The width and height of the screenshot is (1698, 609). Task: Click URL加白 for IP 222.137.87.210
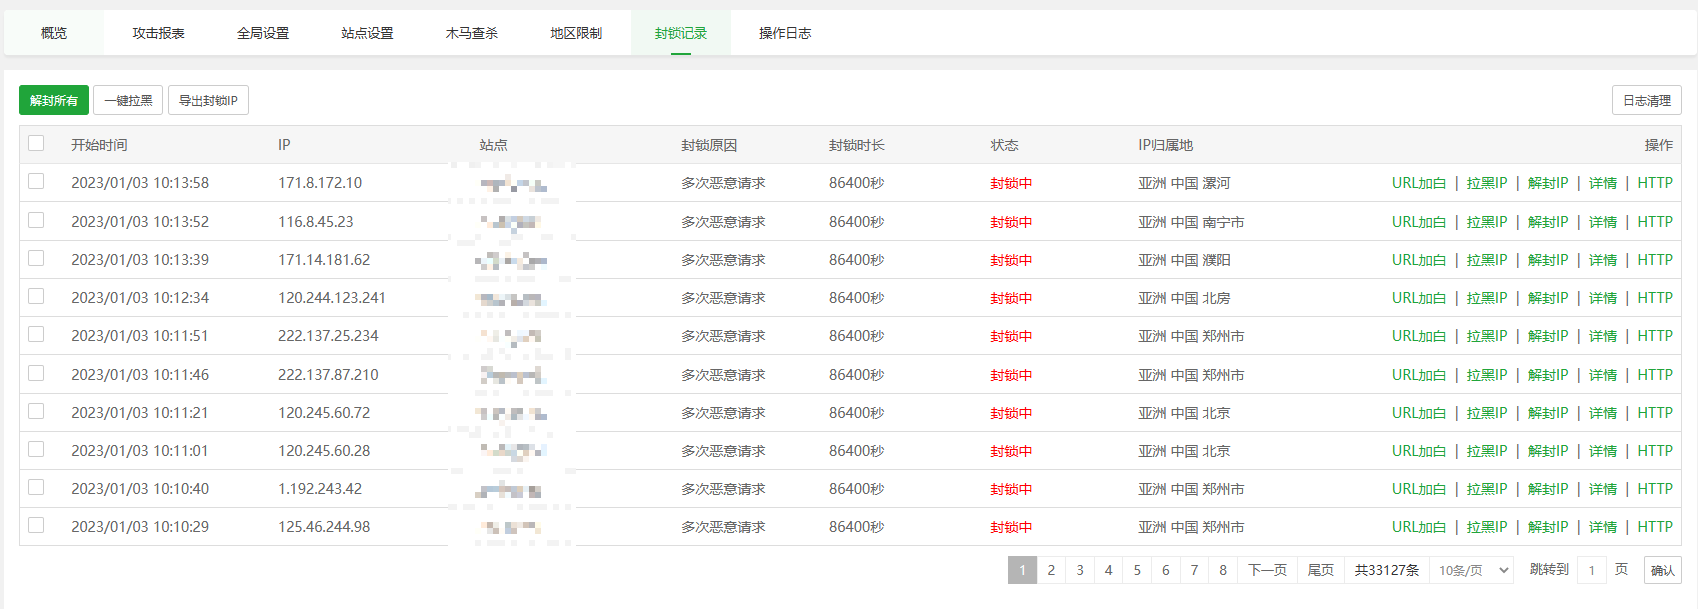[1419, 375]
